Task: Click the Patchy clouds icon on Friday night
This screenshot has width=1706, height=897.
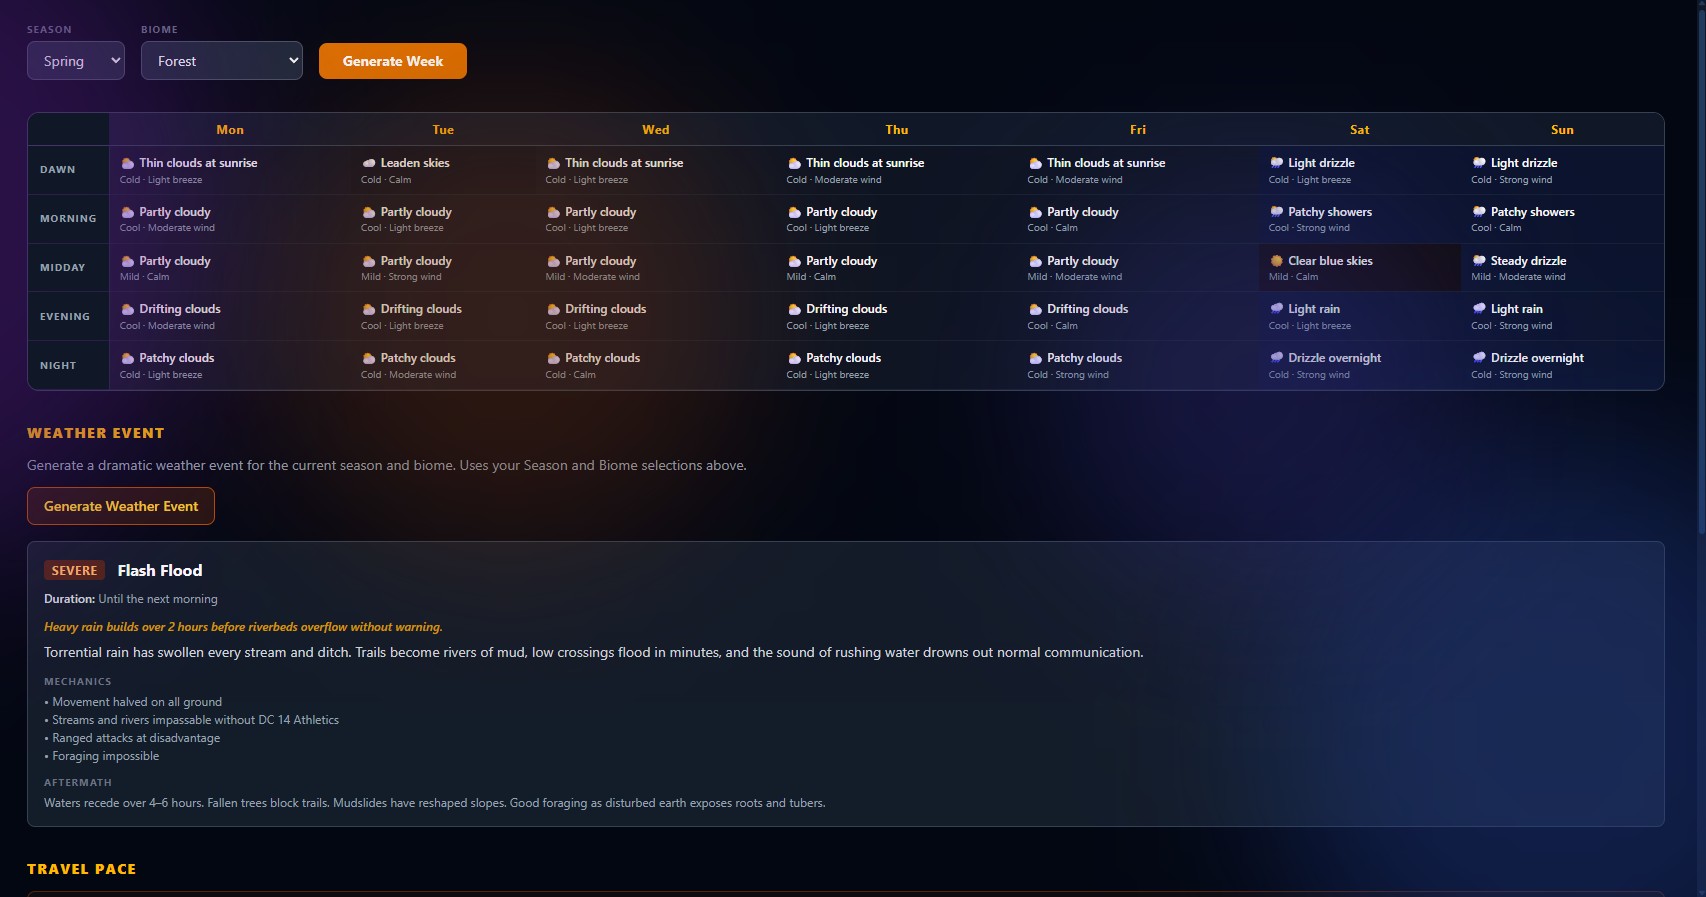Action: point(1035,358)
